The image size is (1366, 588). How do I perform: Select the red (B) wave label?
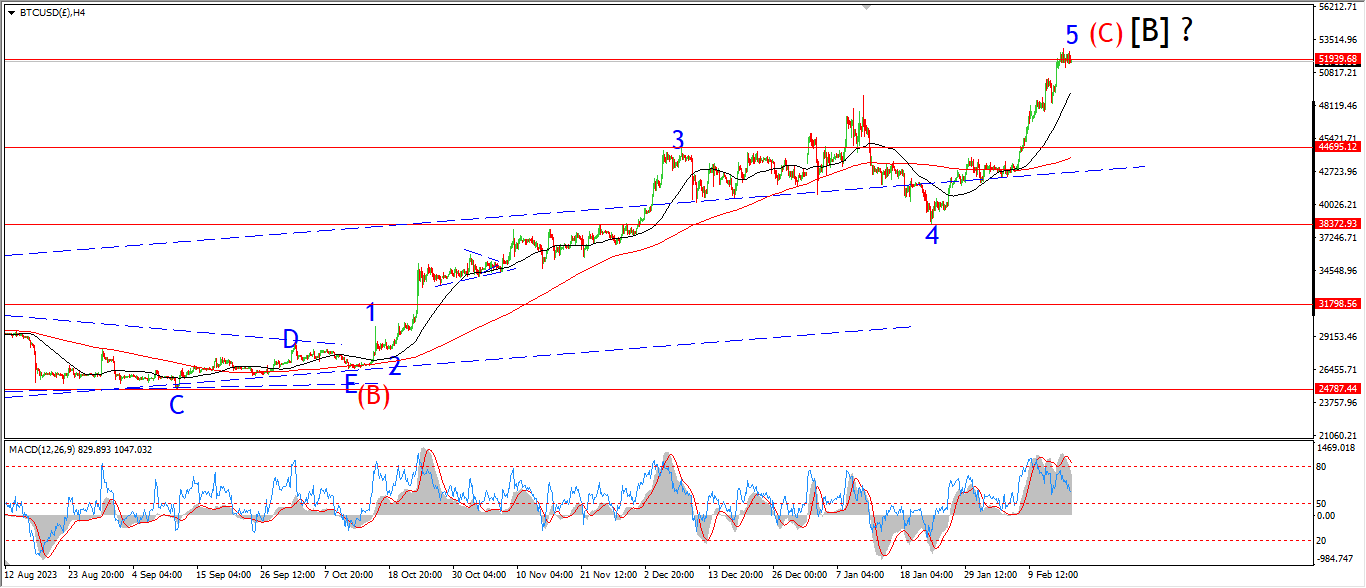pyautogui.click(x=373, y=395)
